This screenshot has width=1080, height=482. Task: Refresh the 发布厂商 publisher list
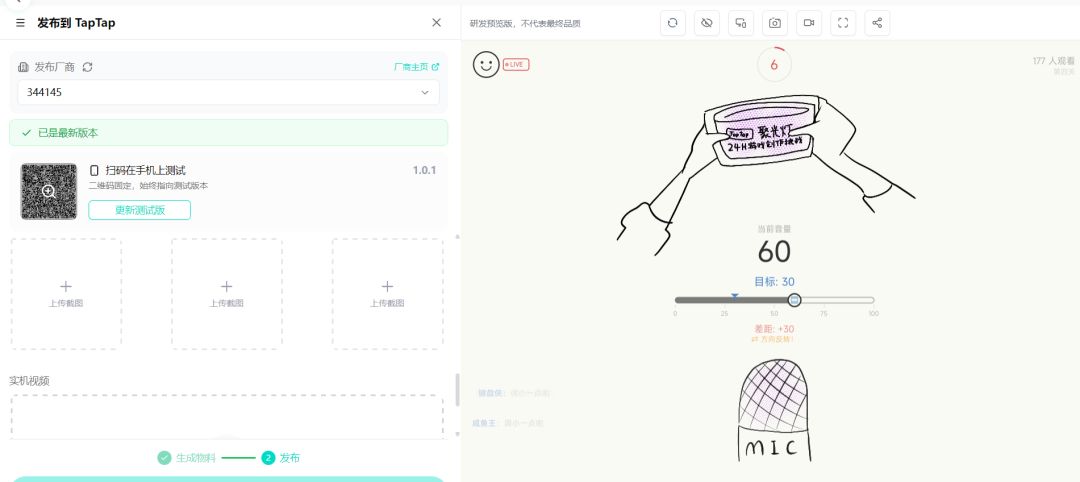click(x=88, y=67)
